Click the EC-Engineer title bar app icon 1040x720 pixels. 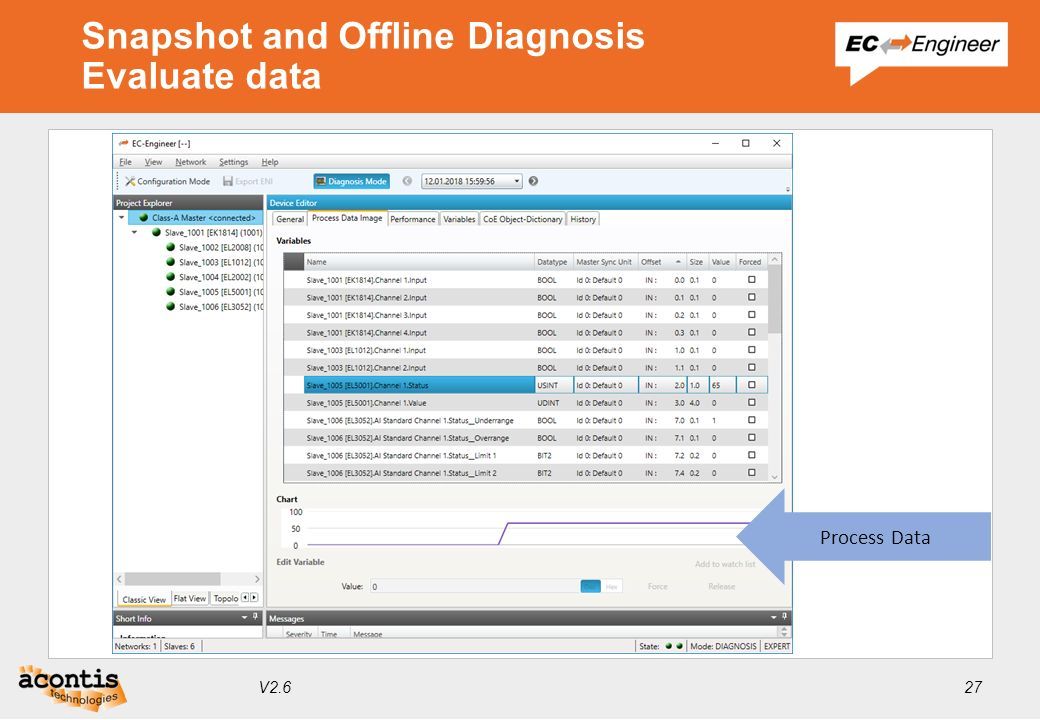tap(123, 143)
